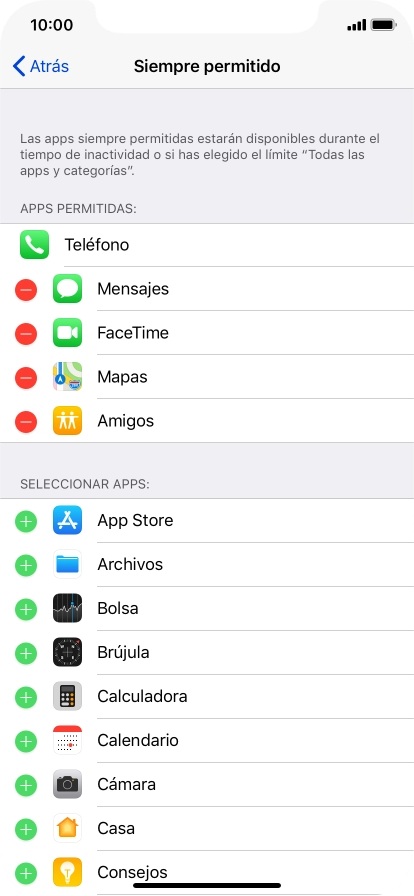Tap the Teléfono app icon

[x=34, y=245]
